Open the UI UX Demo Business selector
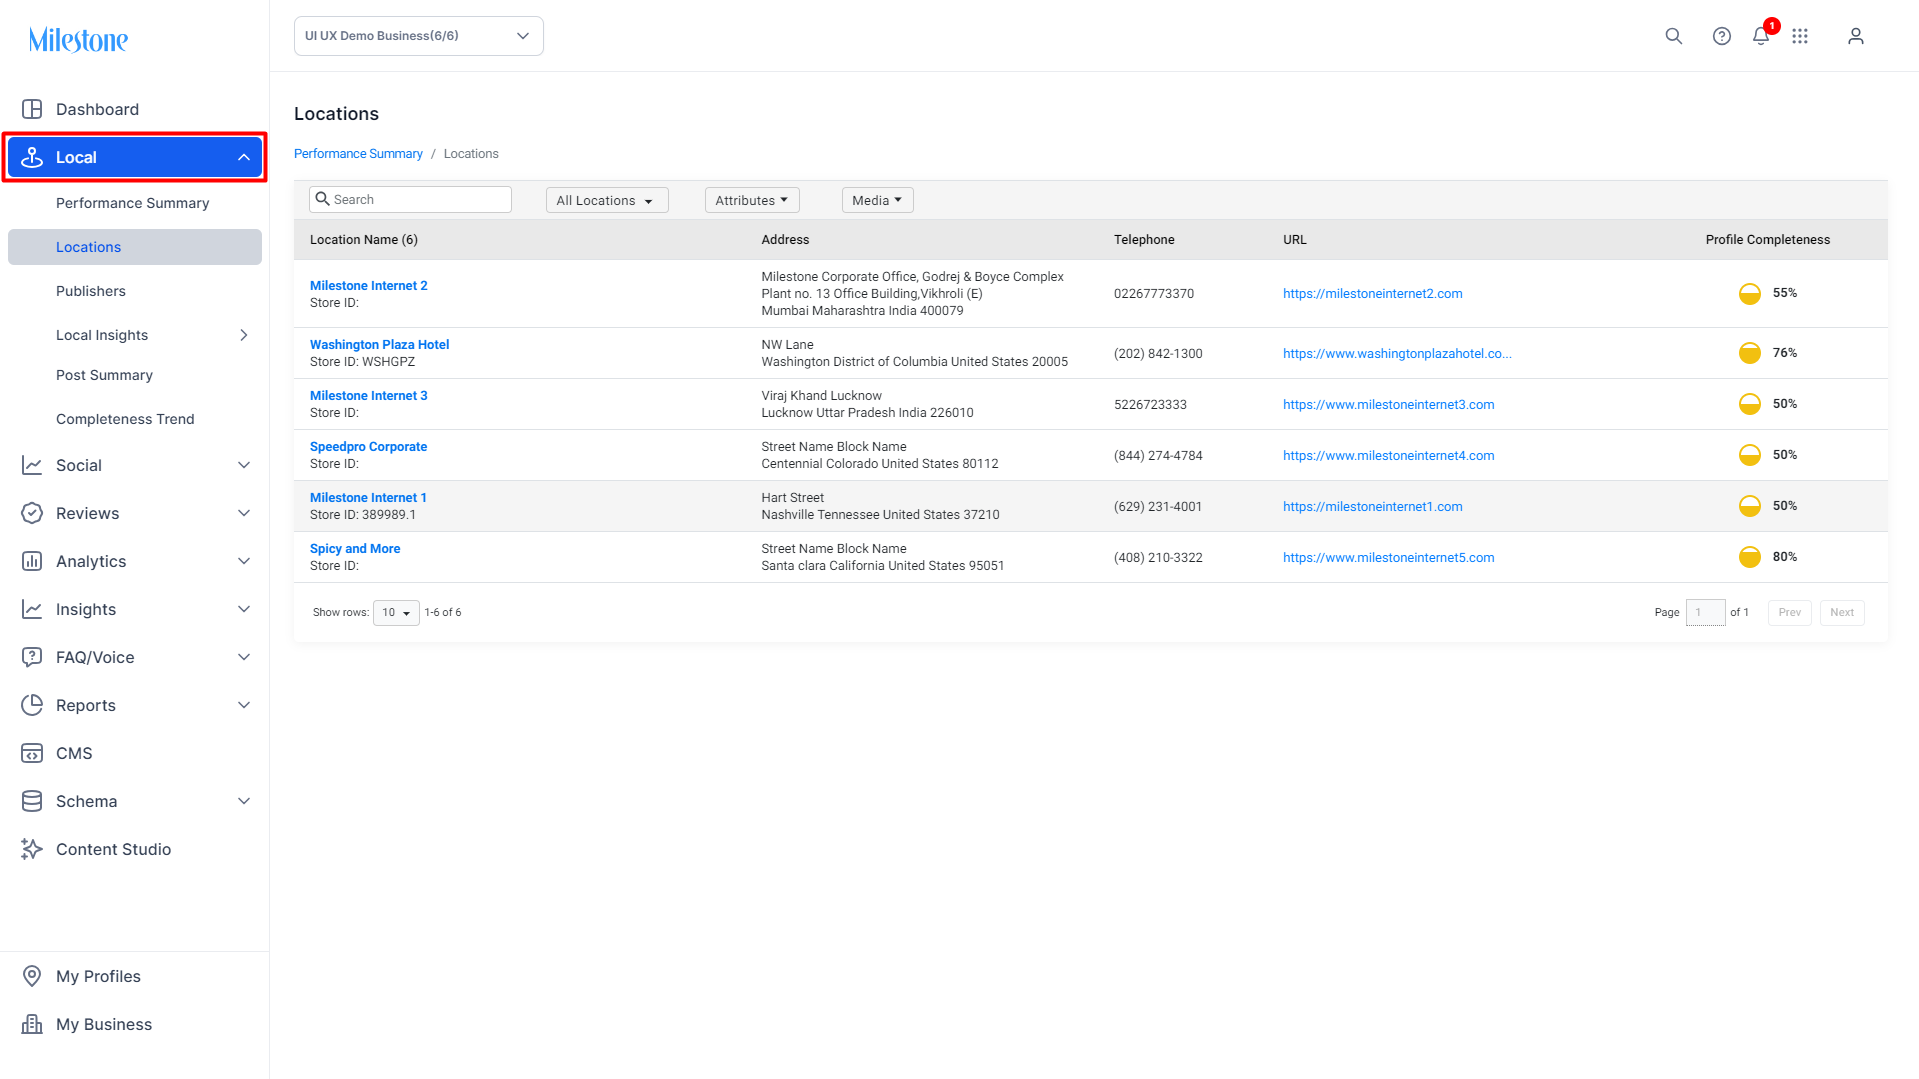This screenshot has width=1919, height=1079. pyautogui.click(x=419, y=36)
